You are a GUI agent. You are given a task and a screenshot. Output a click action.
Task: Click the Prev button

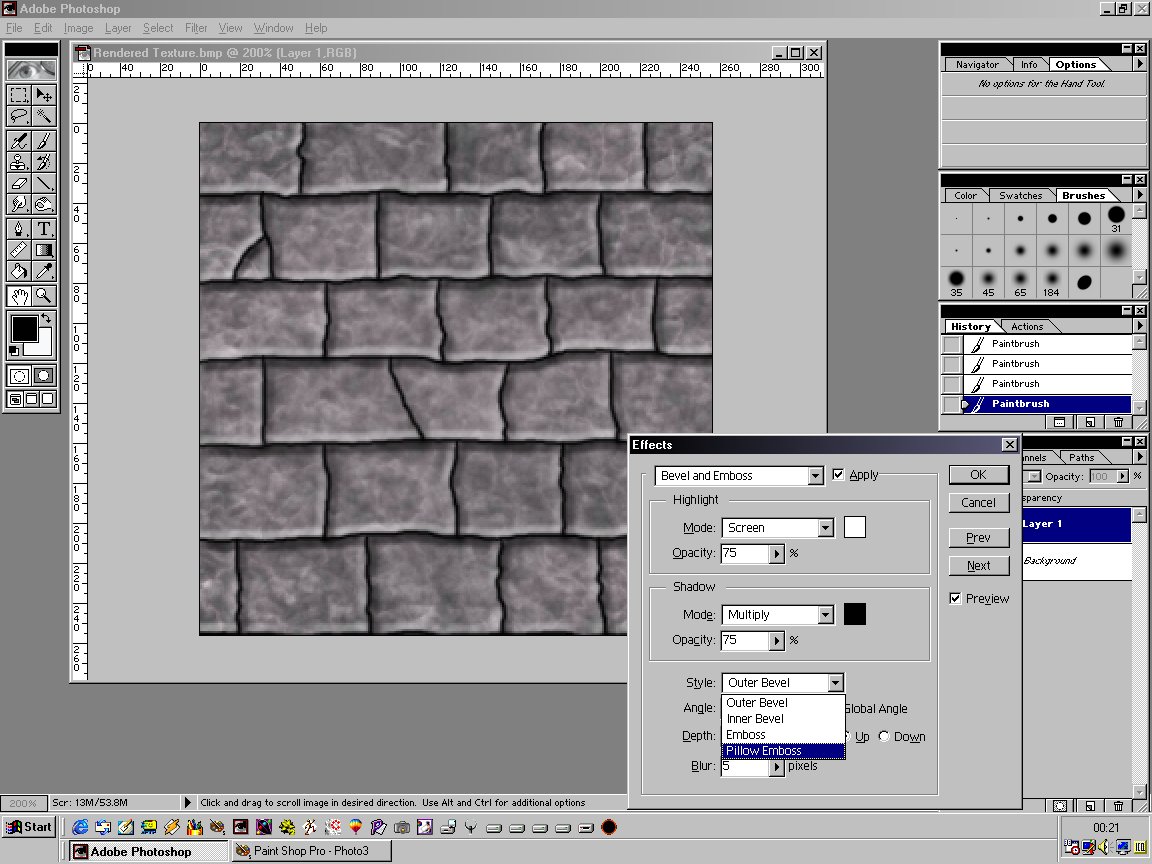click(979, 538)
